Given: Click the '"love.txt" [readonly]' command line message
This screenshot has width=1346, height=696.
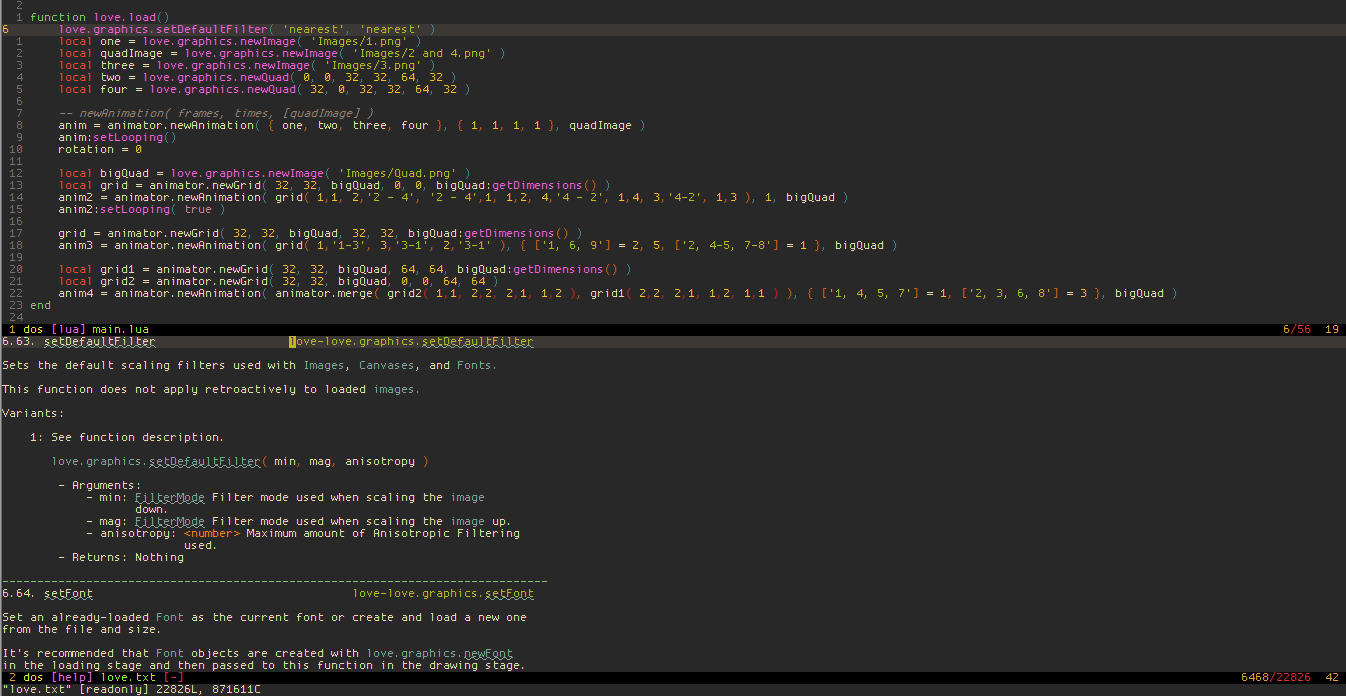Looking at the screenshot, I should (x=131, y=690).
